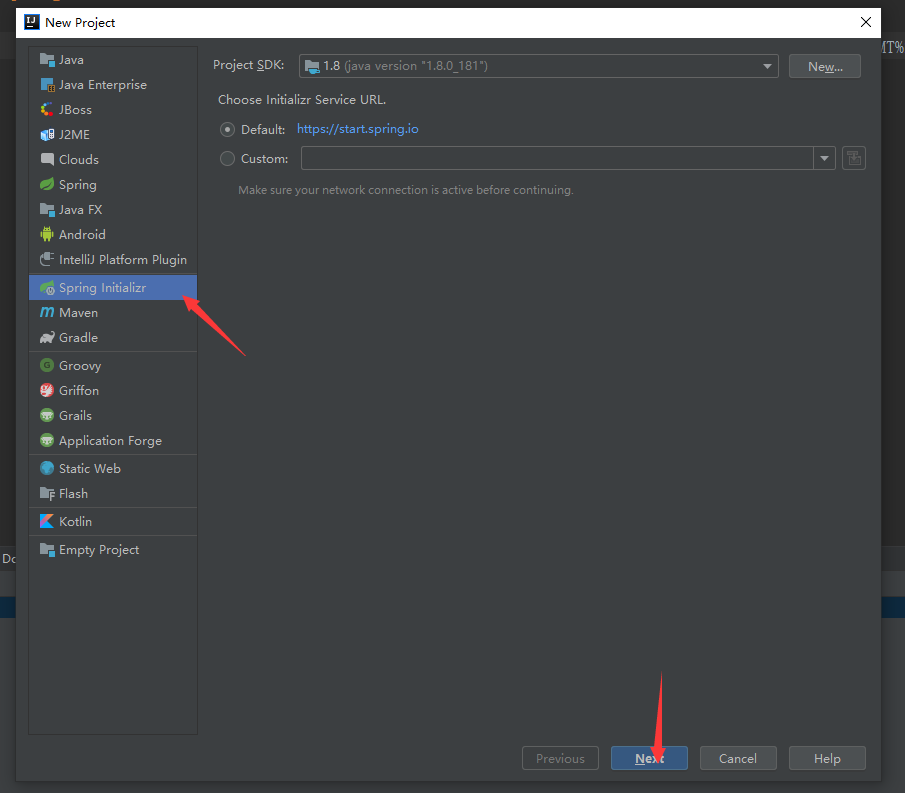Screen dimensions: 905x793
Task: Open the https://start.spring.io link
Action: pyautogui.click(x=358, y=129)
